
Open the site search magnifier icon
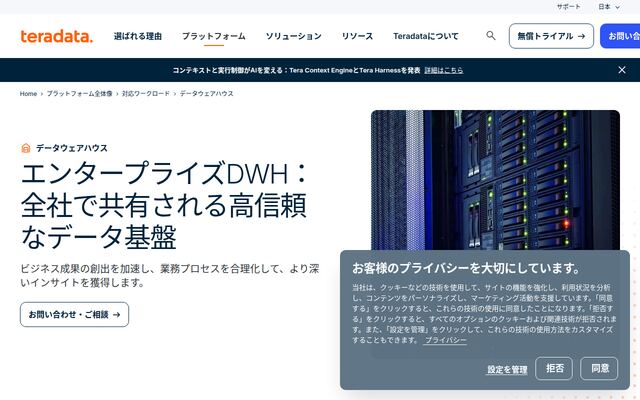[491, 36]
